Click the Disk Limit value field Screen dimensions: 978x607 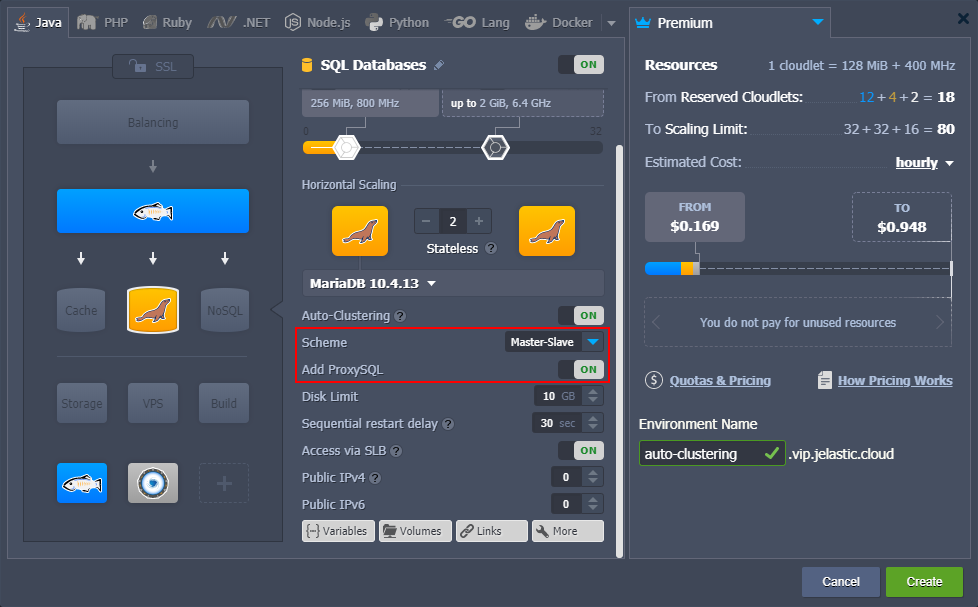coord(558,396)
